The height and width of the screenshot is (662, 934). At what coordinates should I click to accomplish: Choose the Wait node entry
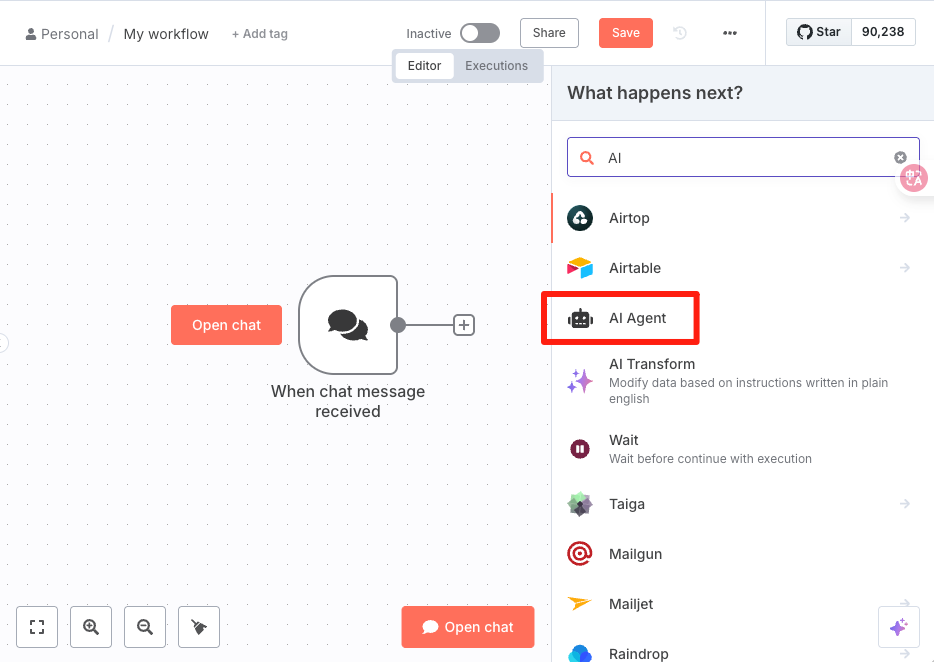click(742, 449)
